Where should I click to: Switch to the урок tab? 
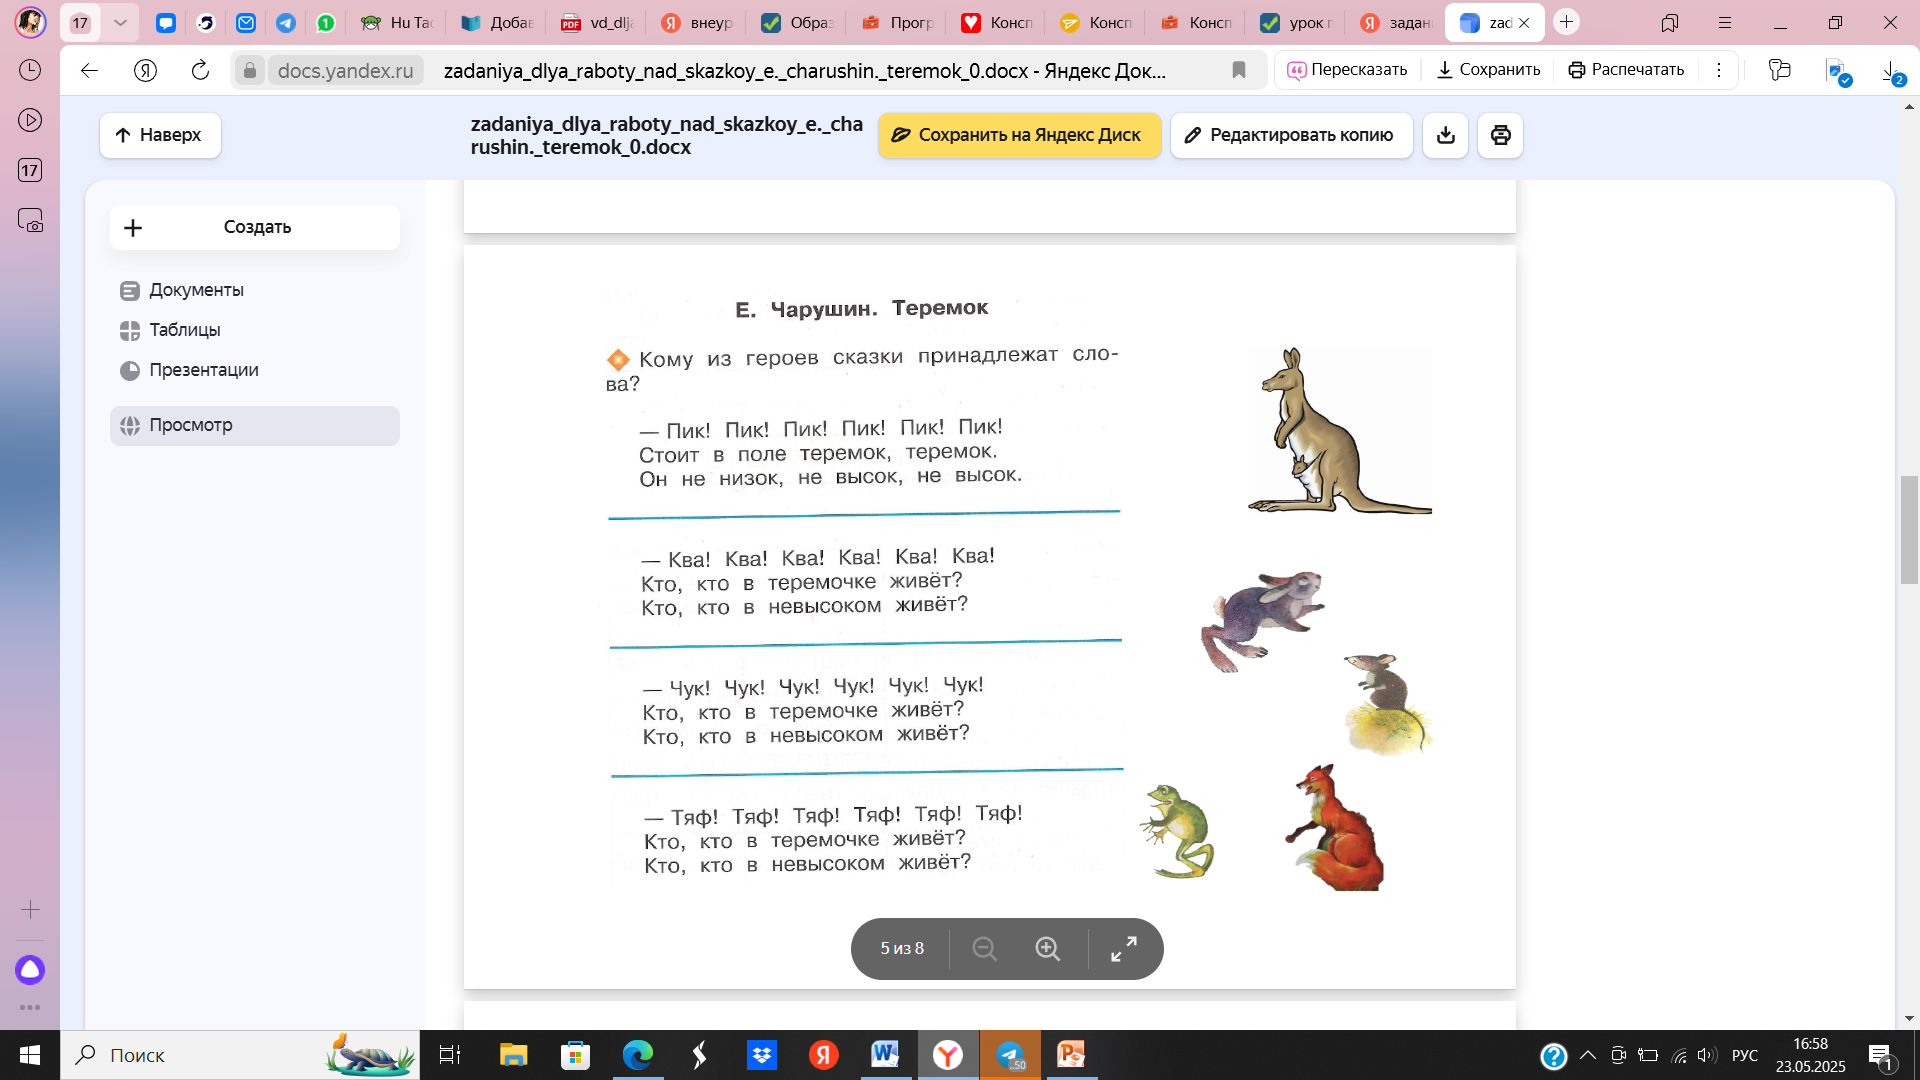[x=1296, y=22]
